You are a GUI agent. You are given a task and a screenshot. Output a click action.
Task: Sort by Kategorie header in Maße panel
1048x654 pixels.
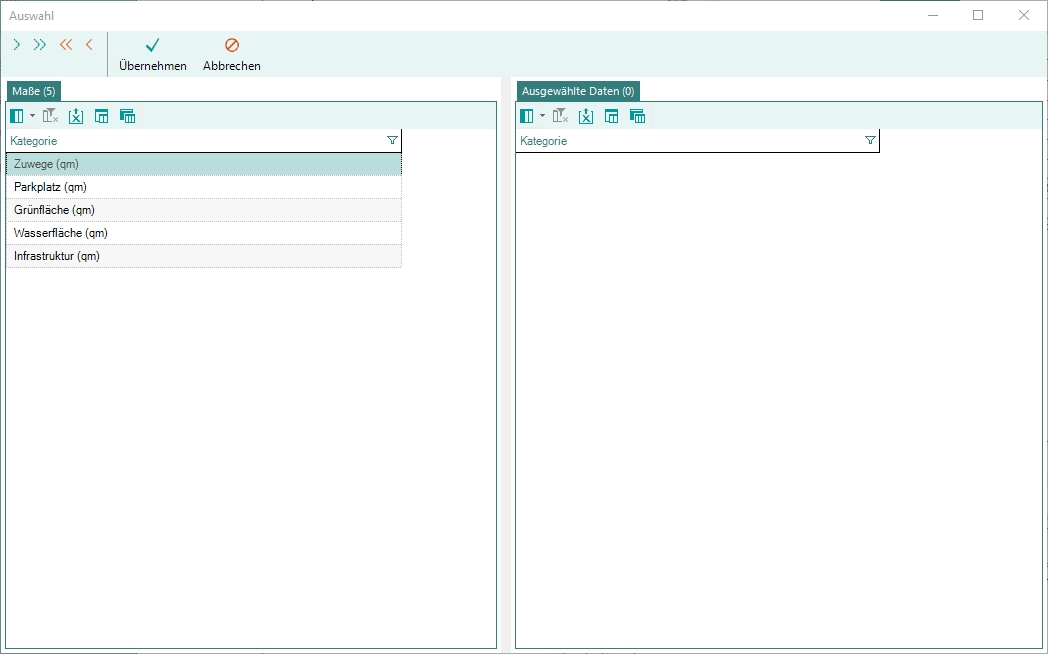pyautogui.click(x=150, y=141)
